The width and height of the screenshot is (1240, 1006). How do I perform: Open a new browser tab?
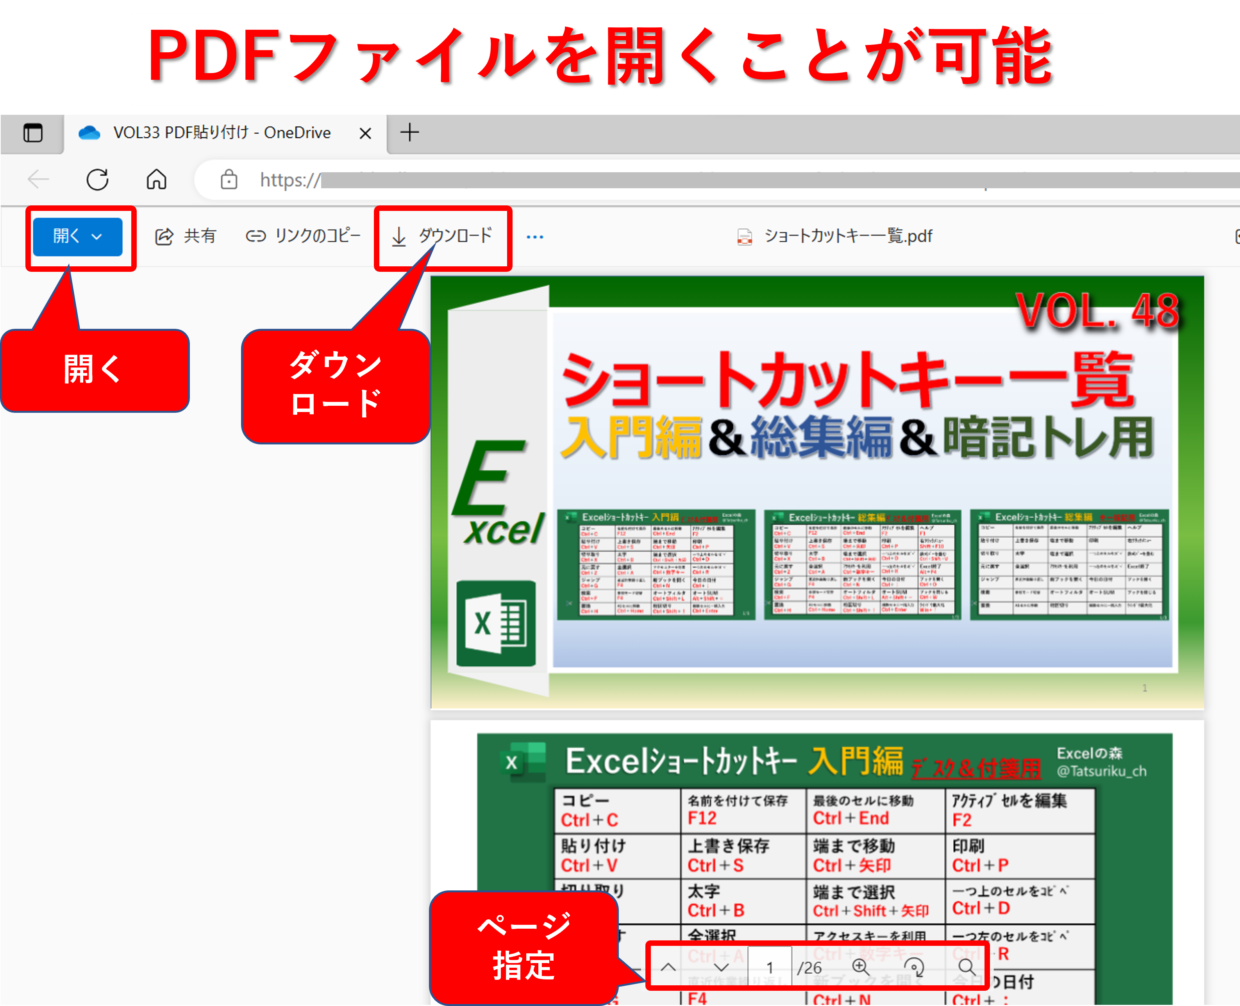tap(410, 132)
